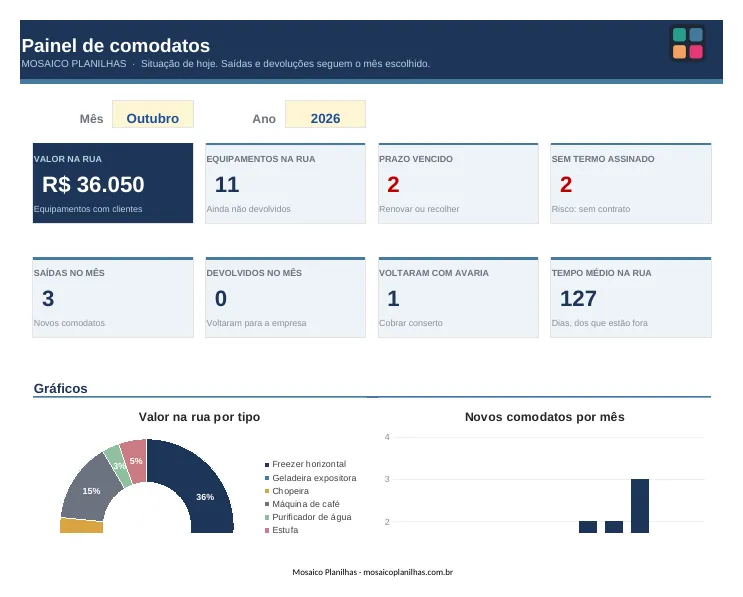Viewport: 743px width, 597px height.
Task: Click the Tempo médio na rua value 127
Action: (x=578, y=298)
